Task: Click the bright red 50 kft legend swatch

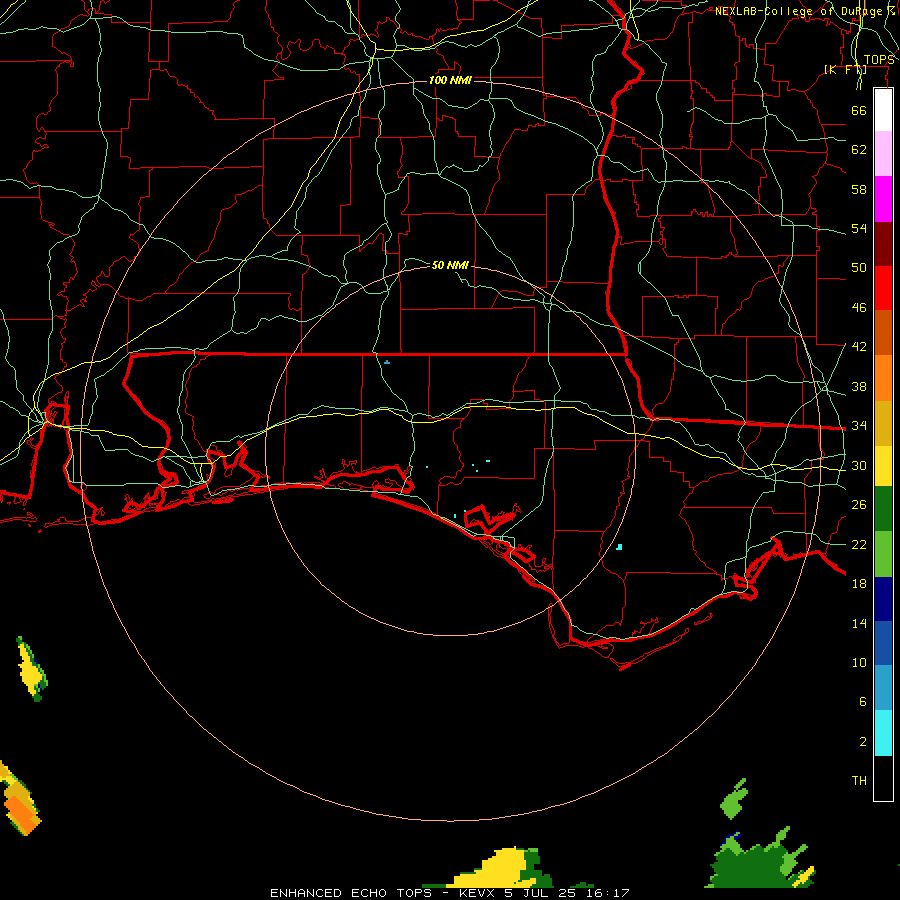Action: tap(883, 288)
